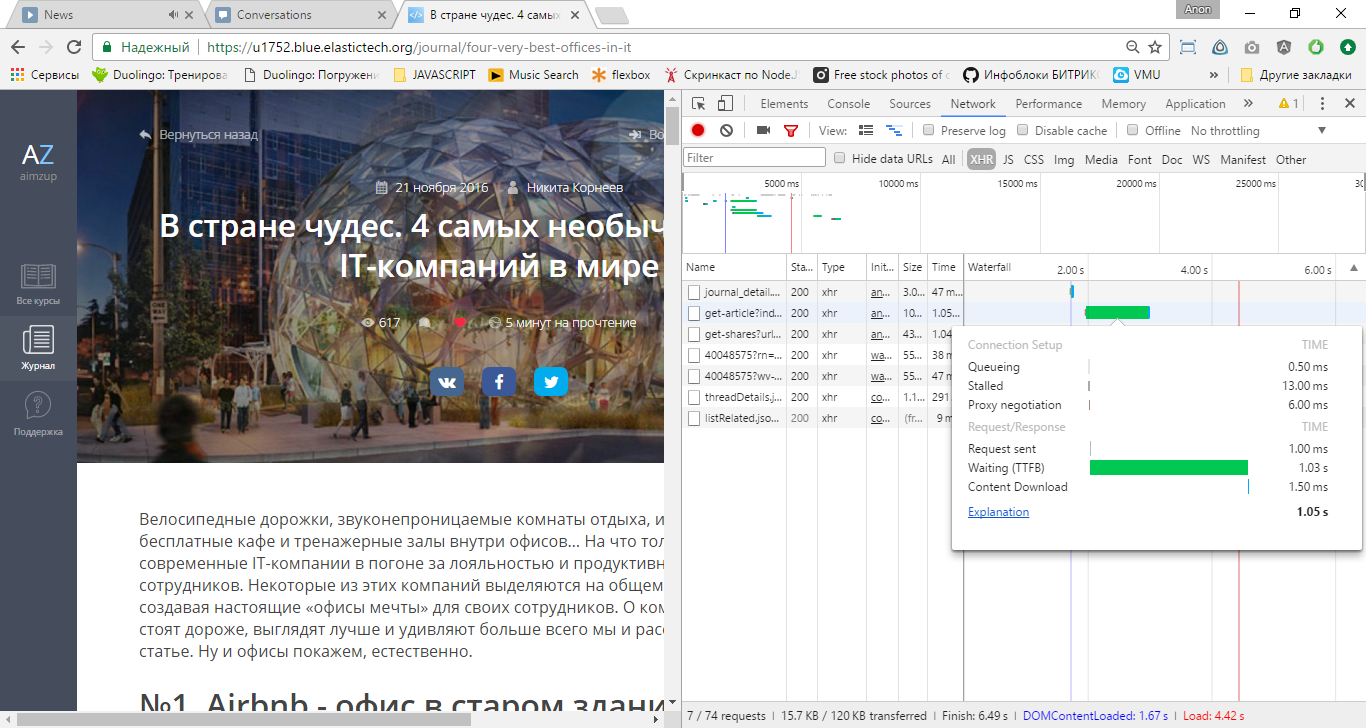Expand the hidden DevTools tabs chevron

(x=1248, y=103)
